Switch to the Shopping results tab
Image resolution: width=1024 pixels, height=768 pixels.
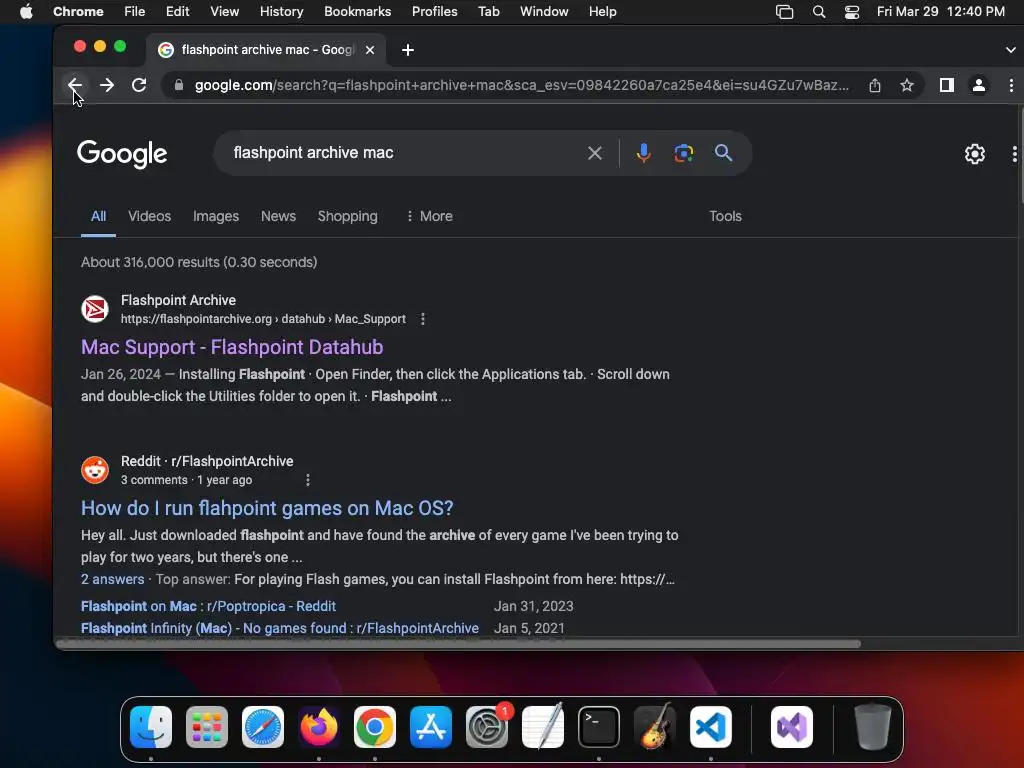[x=347, y=216]
